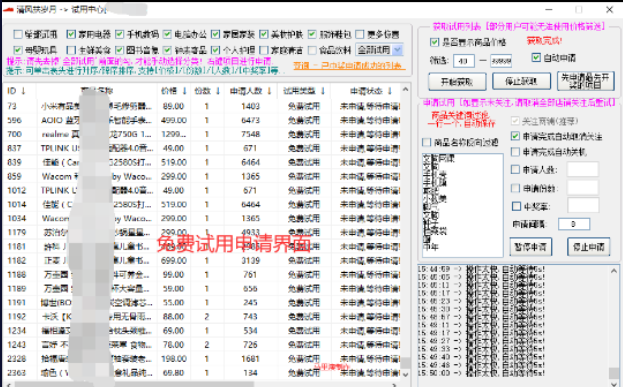Toggle 手机数码 category checkbox
Viewport: 623px width, 387px height.
coord(119,34)
